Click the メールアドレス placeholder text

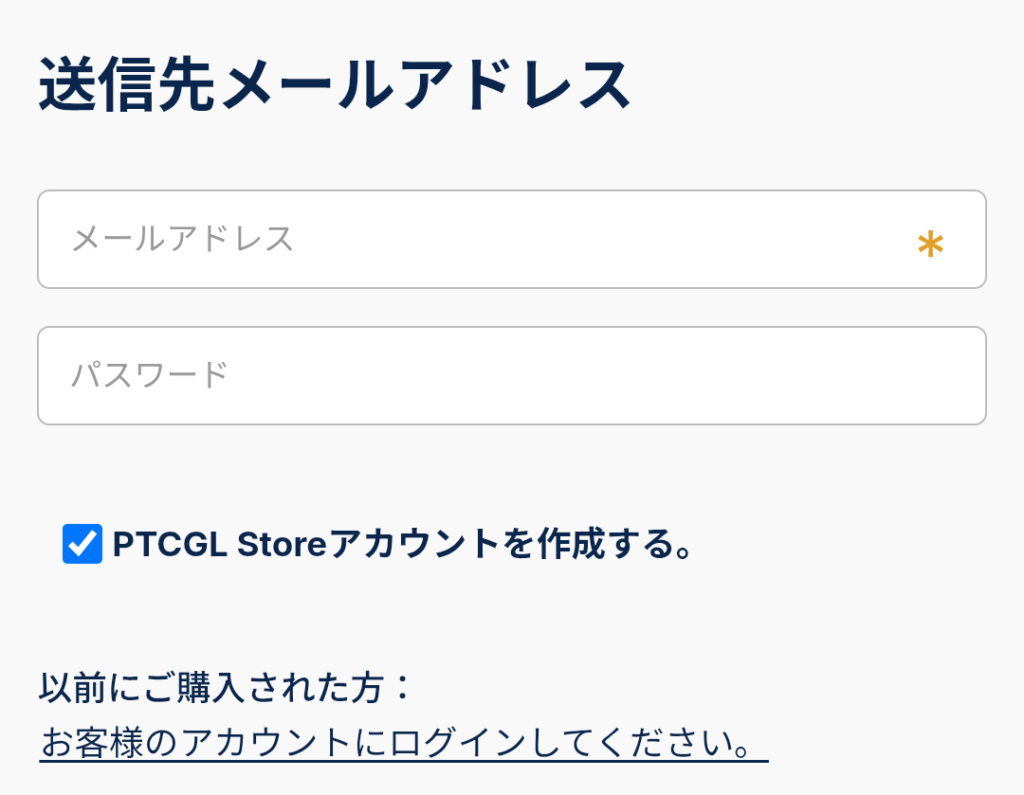pyautogui.click(x=183, y=239)
